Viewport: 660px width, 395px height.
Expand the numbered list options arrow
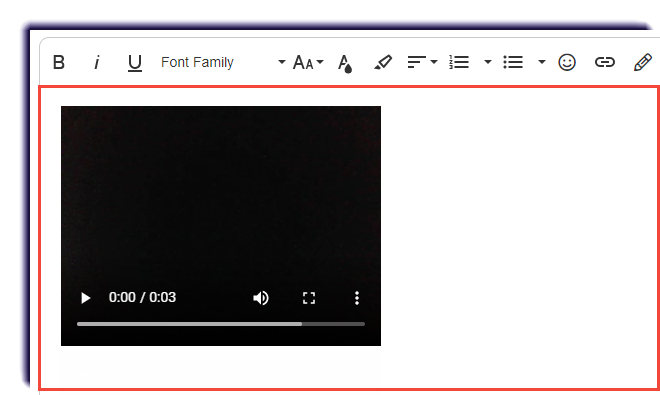coord(488,62)
